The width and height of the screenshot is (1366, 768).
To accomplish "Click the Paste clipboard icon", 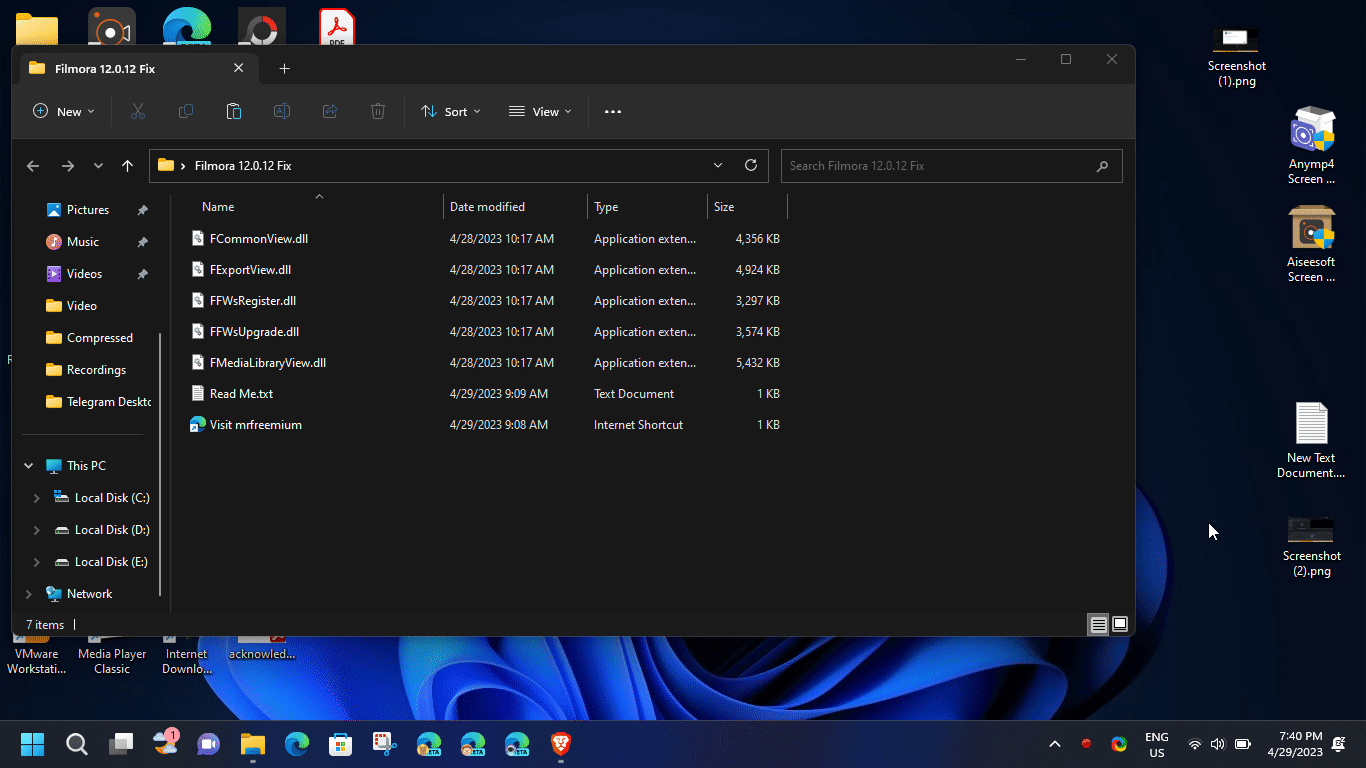I will tap(234, 111).
